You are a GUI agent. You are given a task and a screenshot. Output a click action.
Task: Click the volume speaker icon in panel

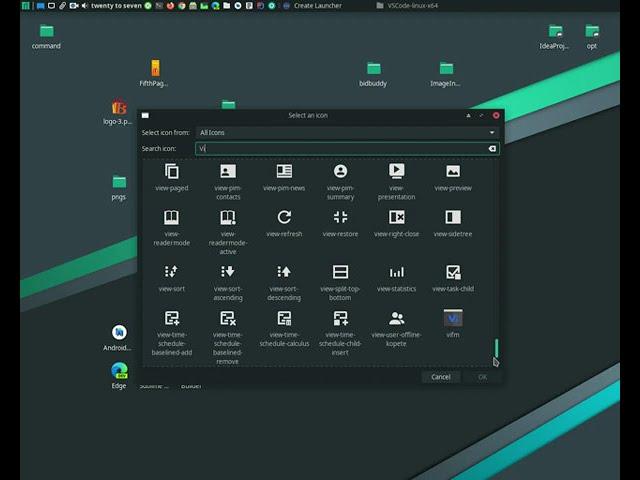coord(84,6)
